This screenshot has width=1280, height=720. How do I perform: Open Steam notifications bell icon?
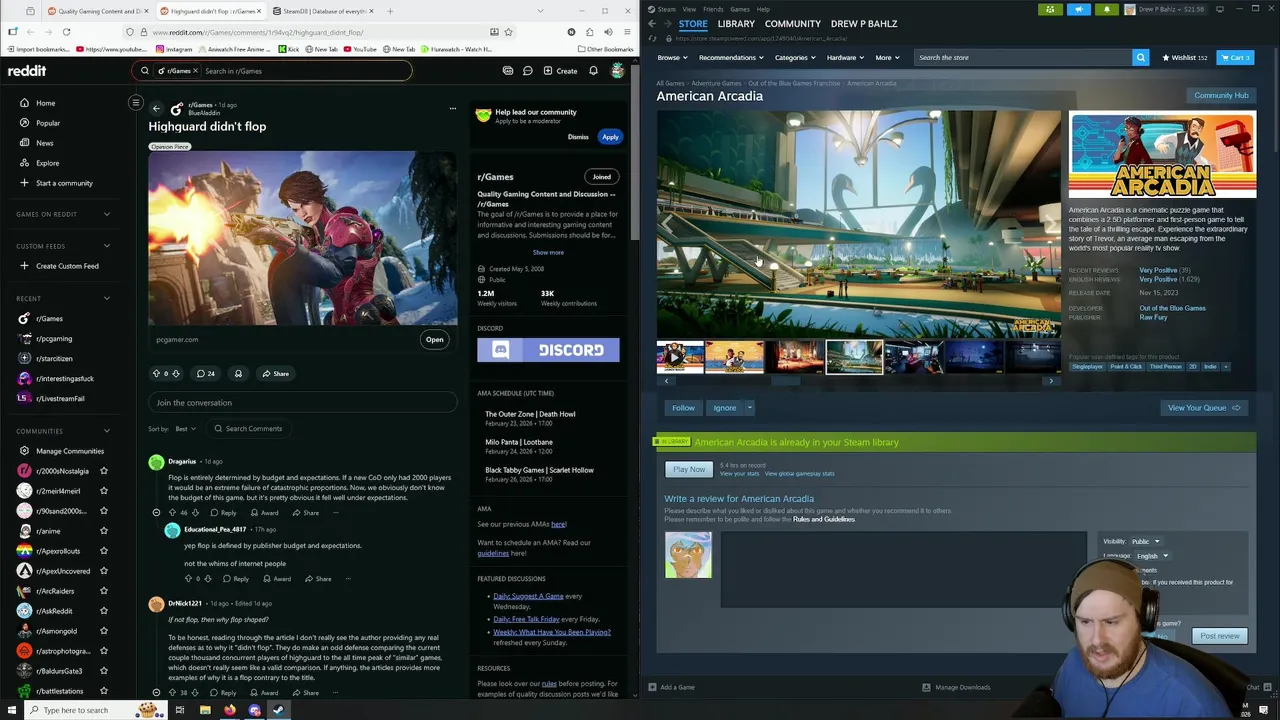click(1106, 9)
